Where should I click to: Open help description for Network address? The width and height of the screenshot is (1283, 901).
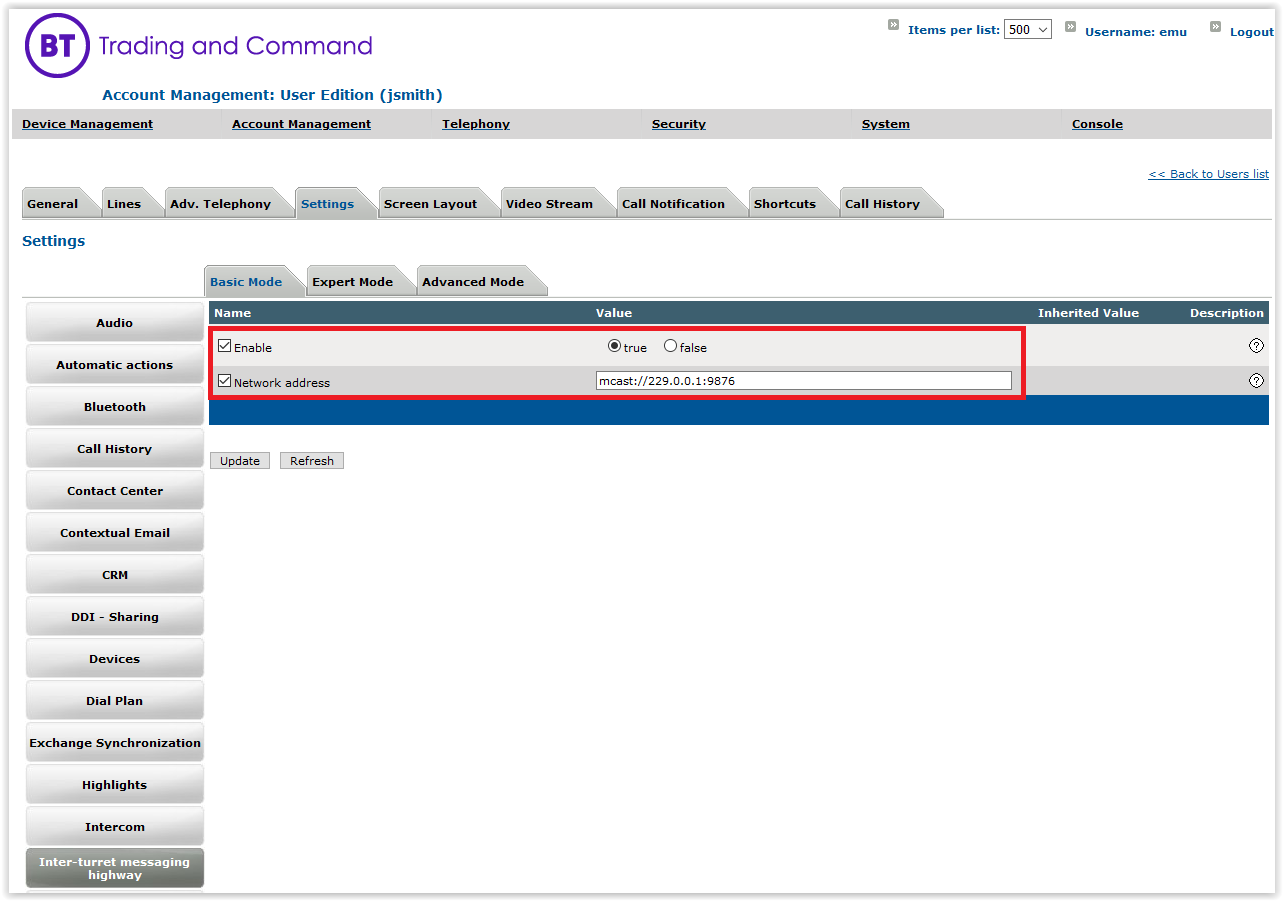[1256, 381]
